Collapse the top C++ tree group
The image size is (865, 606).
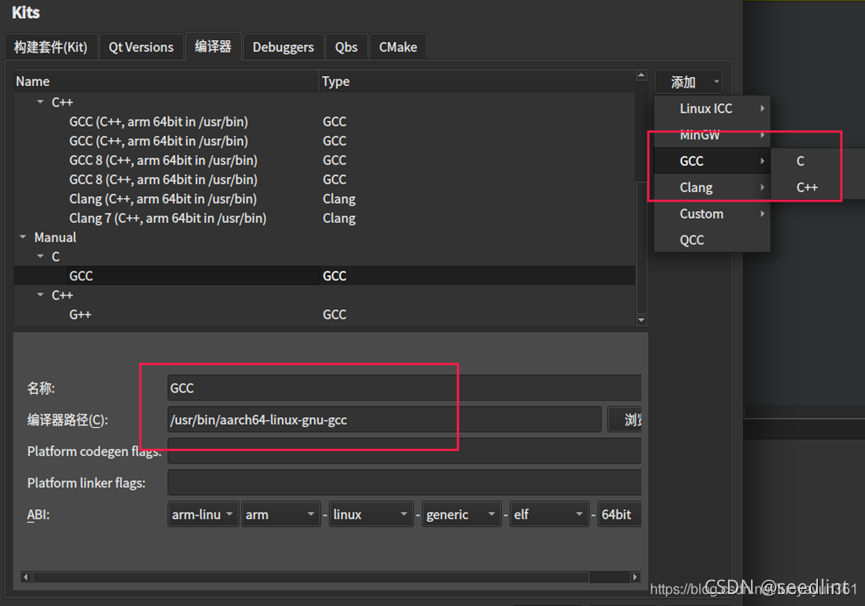pos(40,102)
